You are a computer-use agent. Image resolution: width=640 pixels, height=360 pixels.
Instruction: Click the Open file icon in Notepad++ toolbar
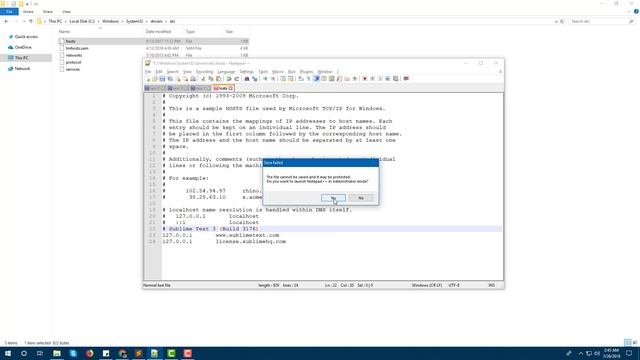click(155, 79)
